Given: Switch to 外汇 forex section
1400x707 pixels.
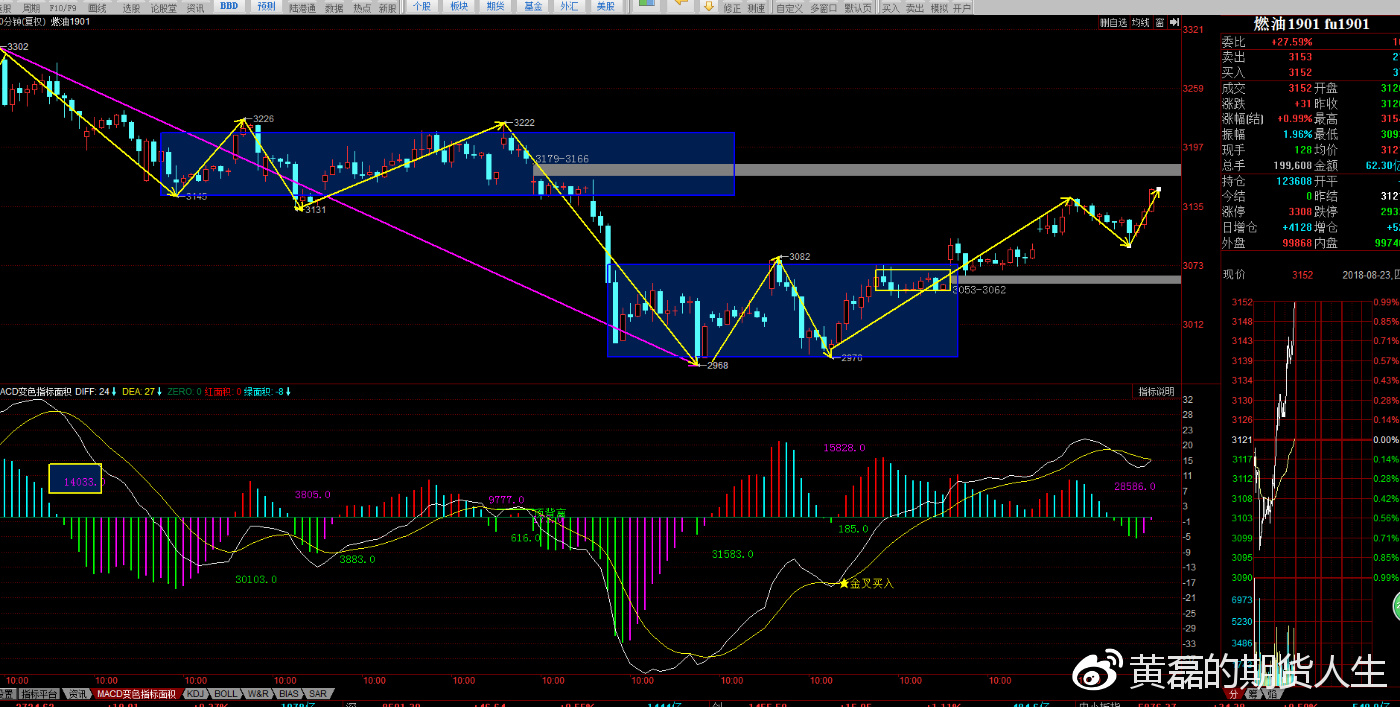Looking at the screenshot, I should 569,7.
